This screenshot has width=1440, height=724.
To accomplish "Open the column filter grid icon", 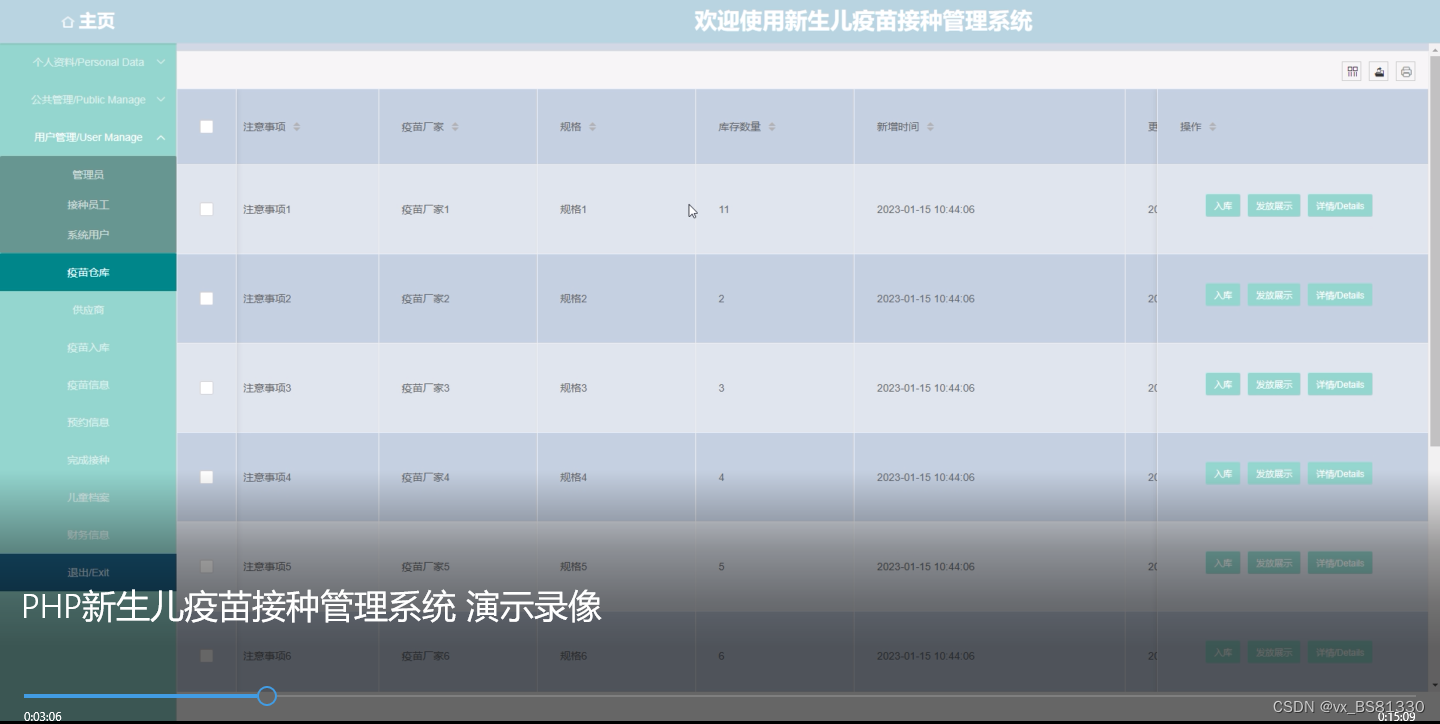I will pyautogui.click(x=1352, y=71).
